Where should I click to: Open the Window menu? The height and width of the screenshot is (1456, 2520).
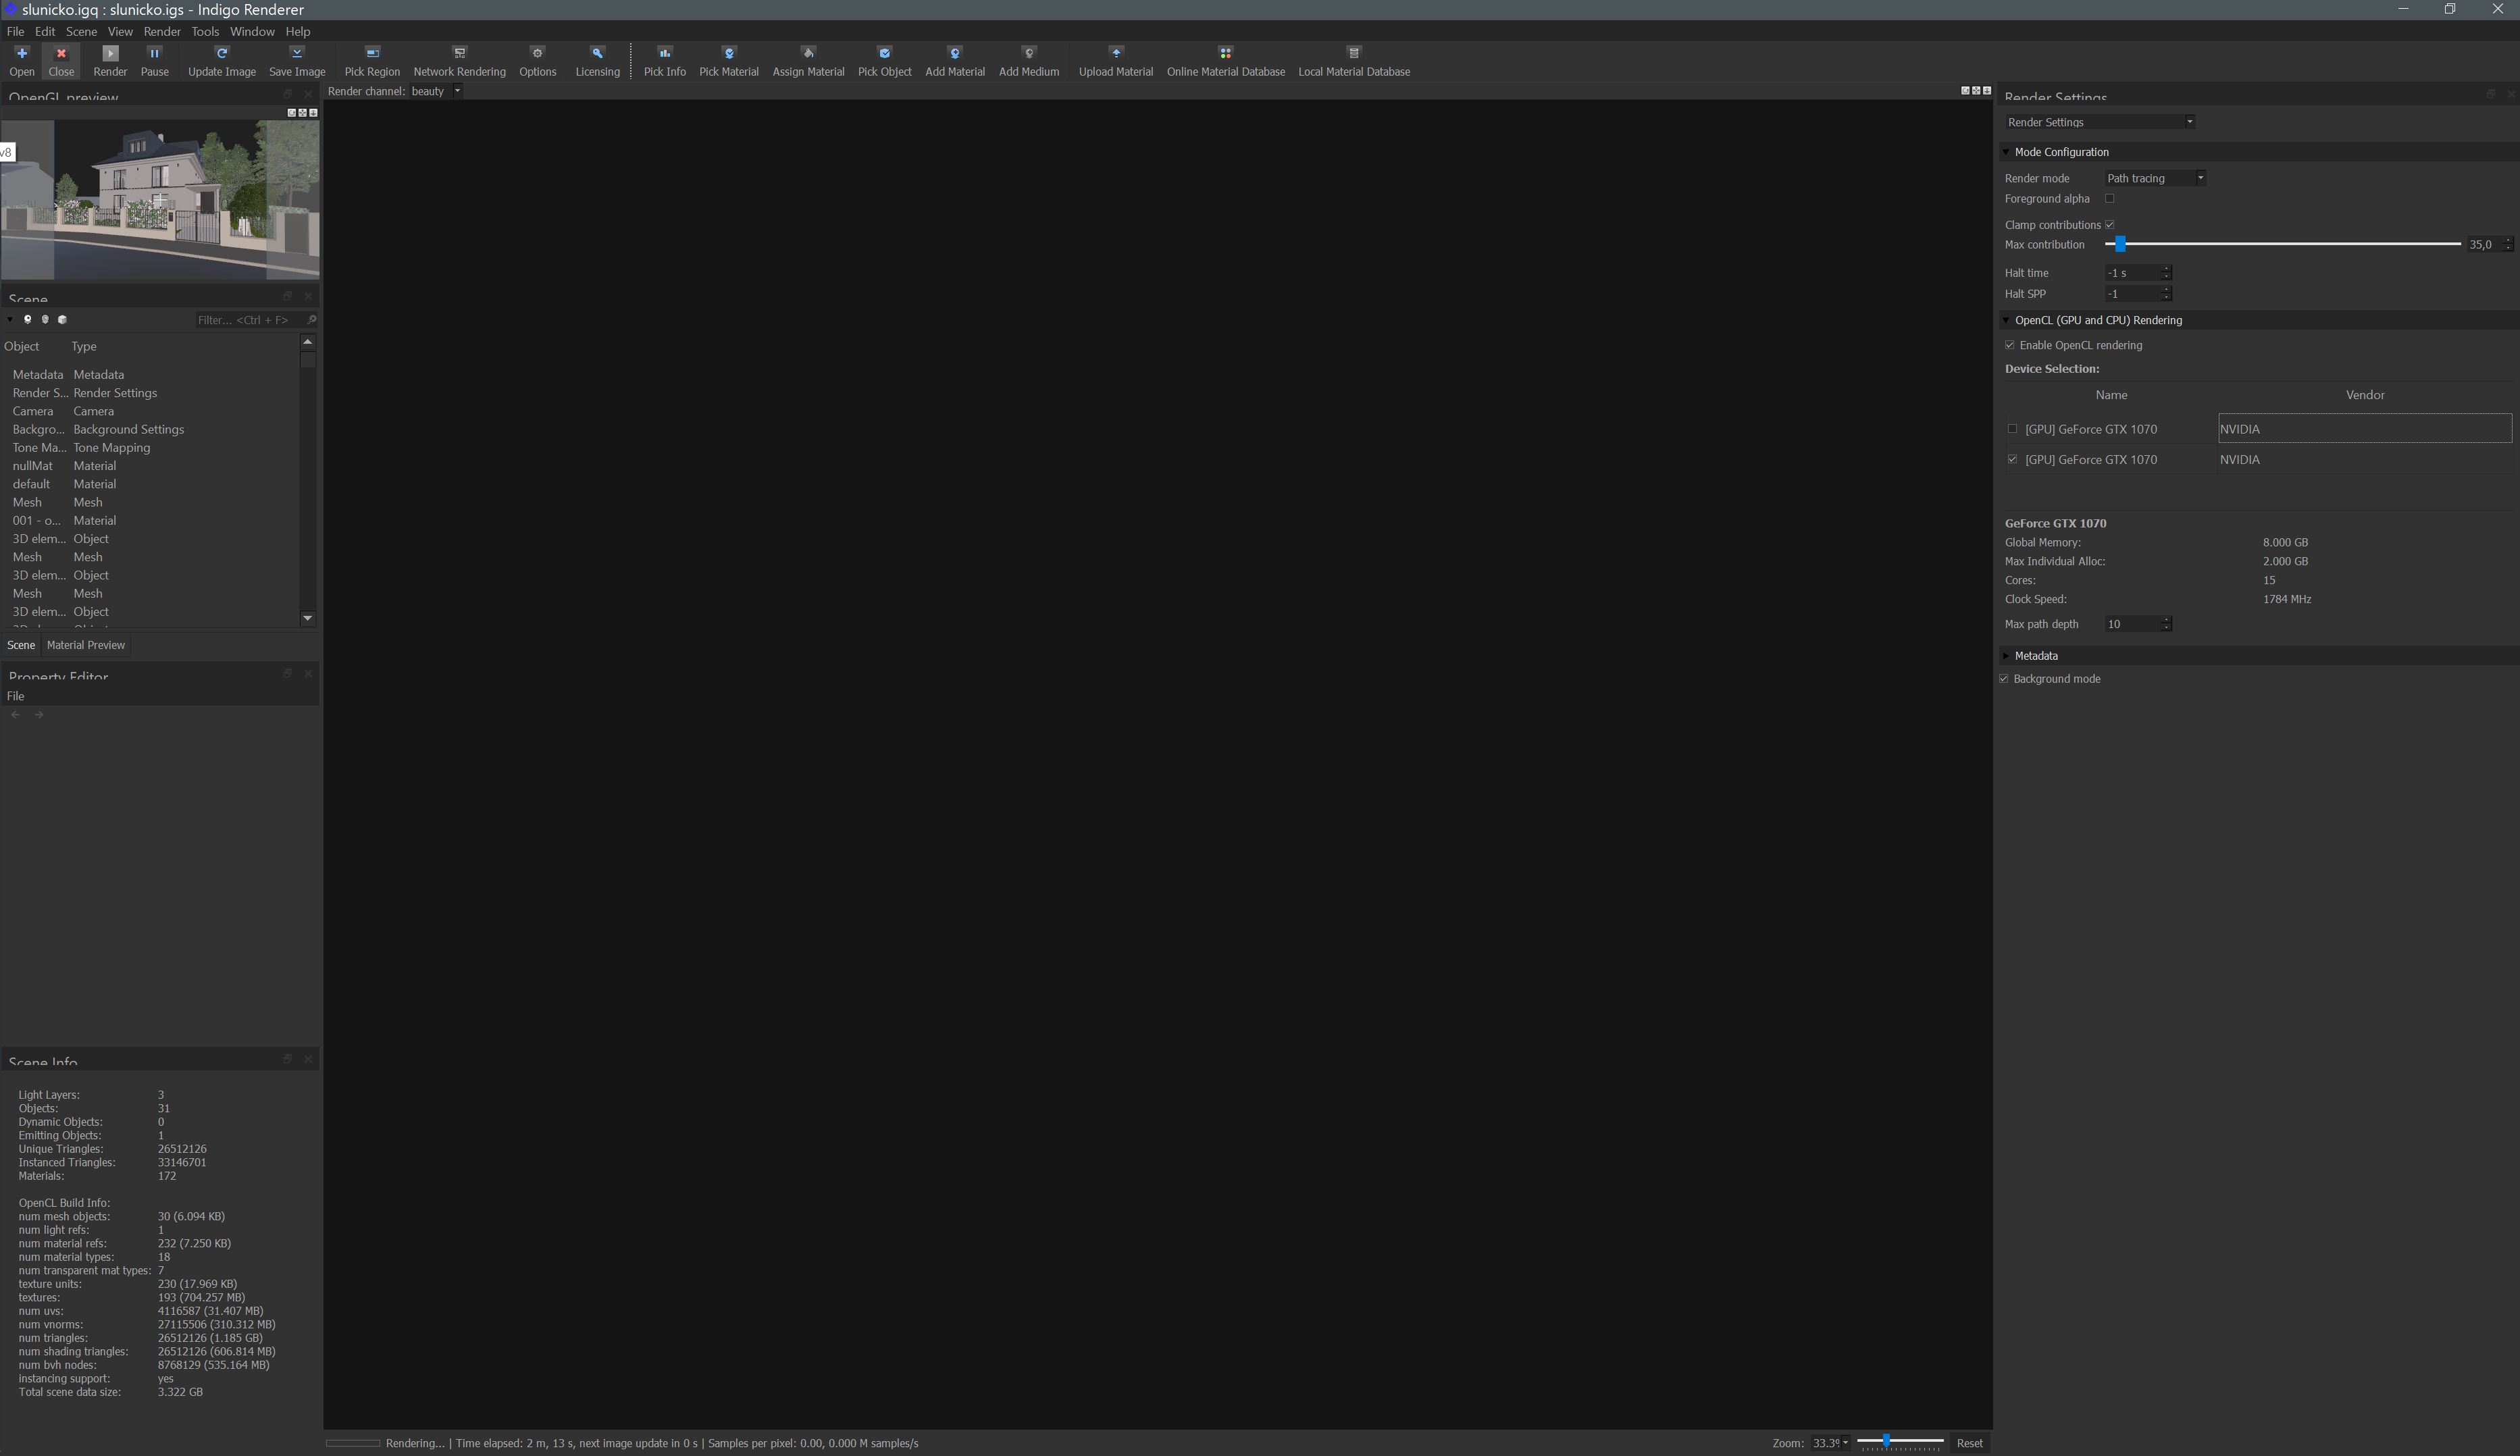252,31
